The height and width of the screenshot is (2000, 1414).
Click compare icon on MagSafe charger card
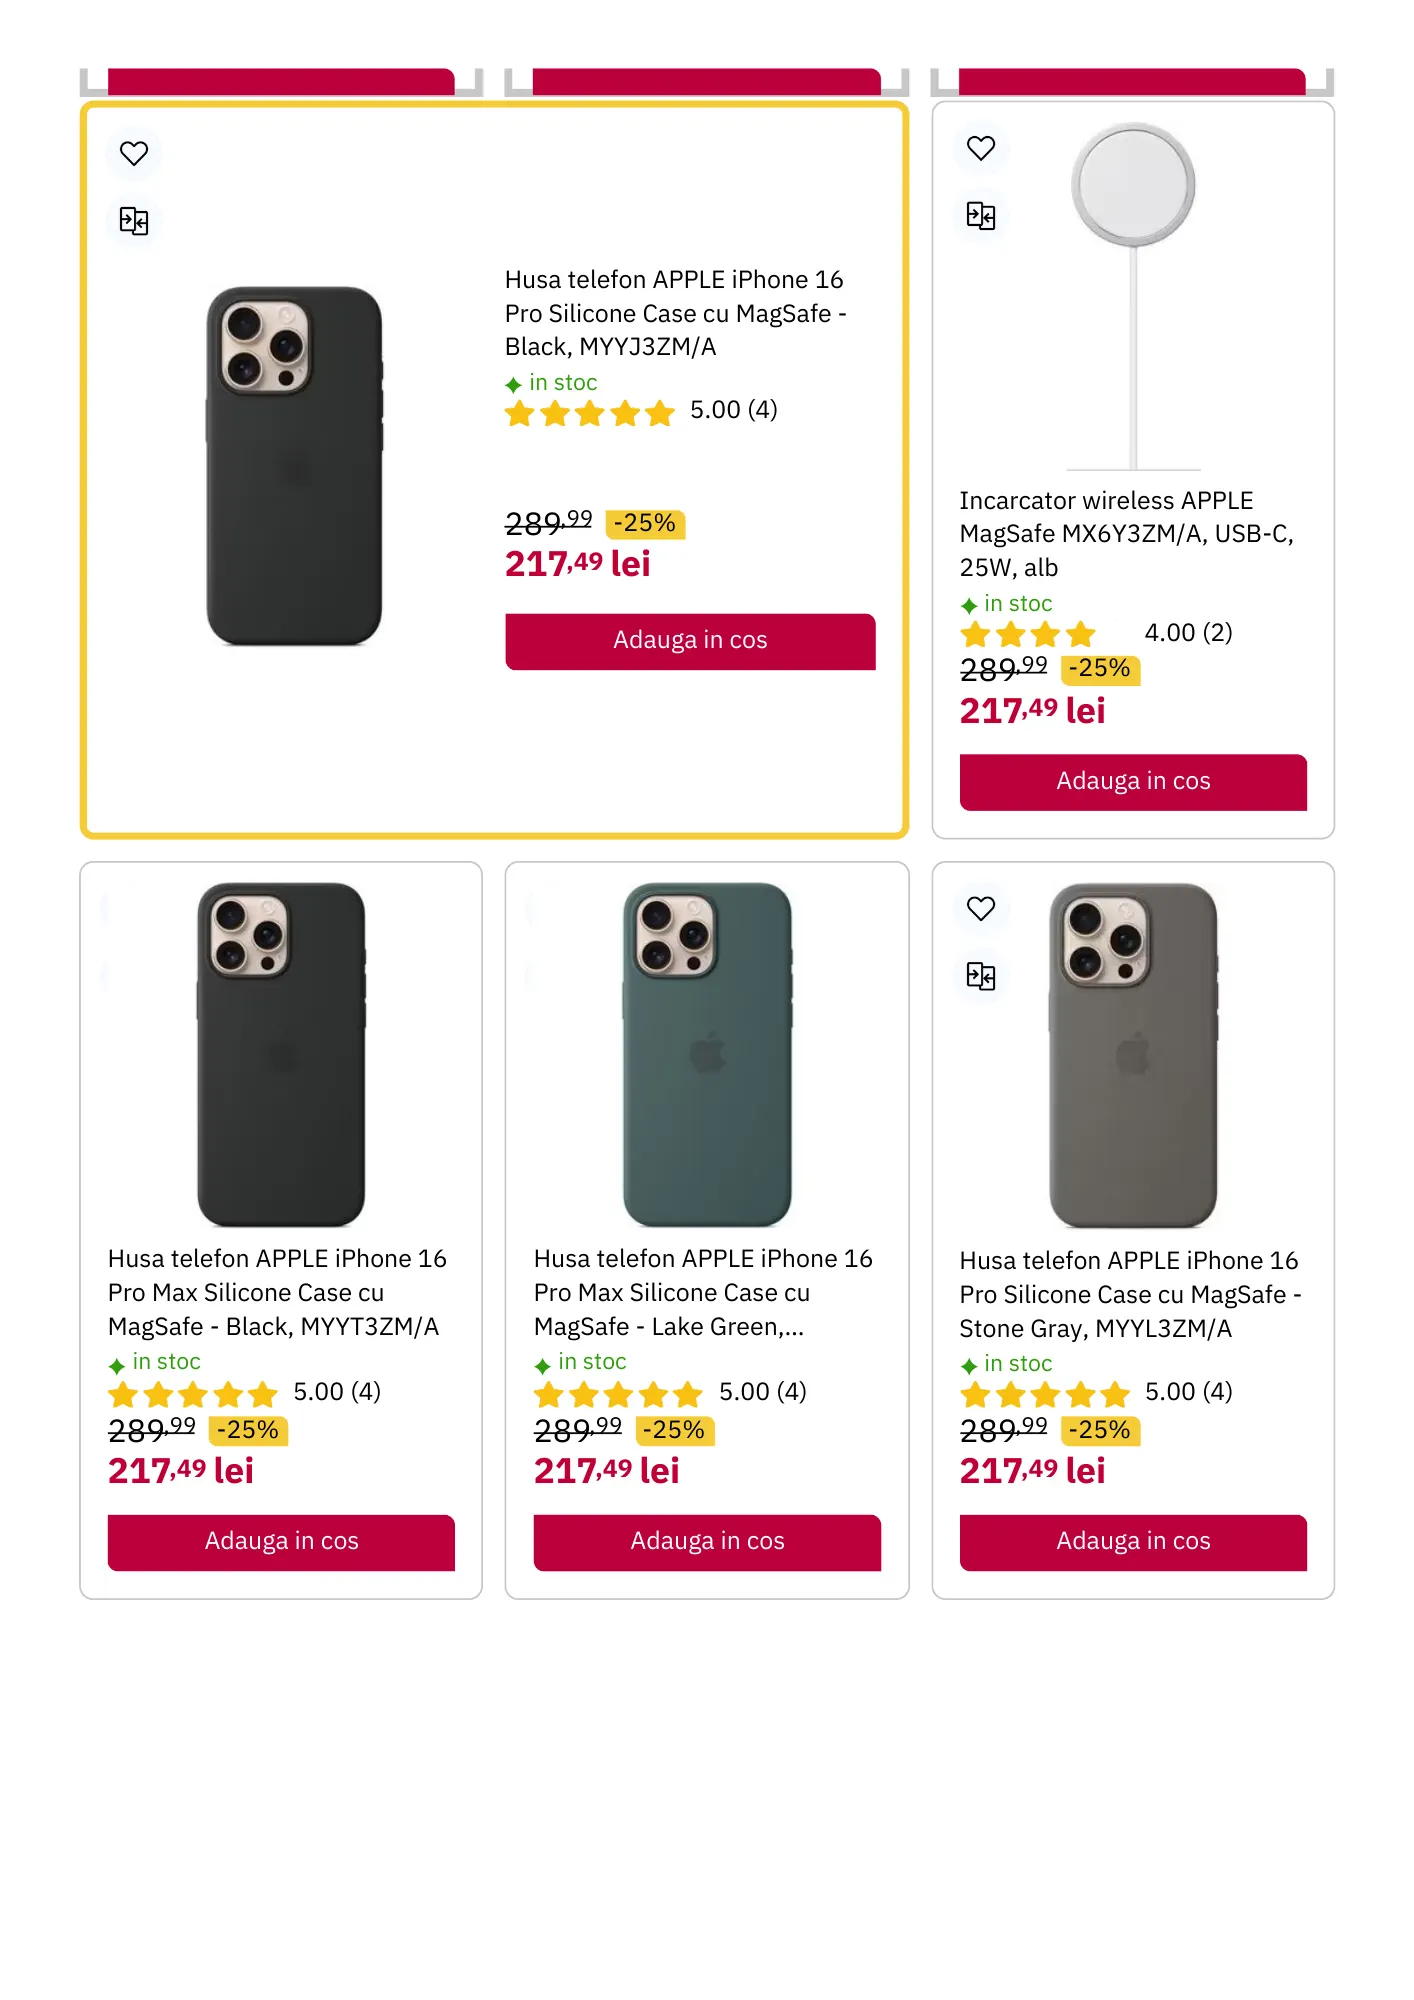click(981, 216)
